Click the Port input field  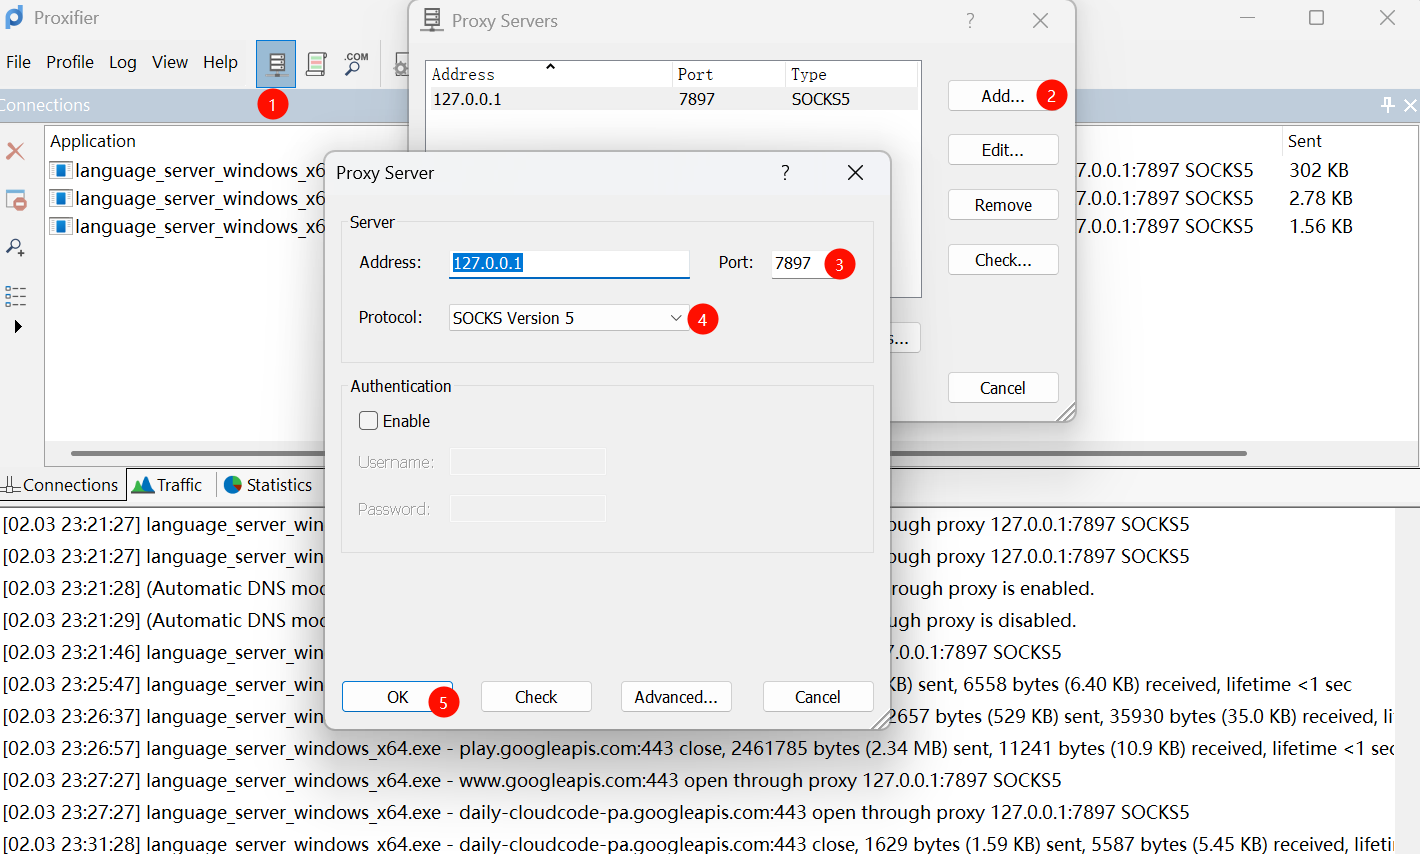pos(797,263)
